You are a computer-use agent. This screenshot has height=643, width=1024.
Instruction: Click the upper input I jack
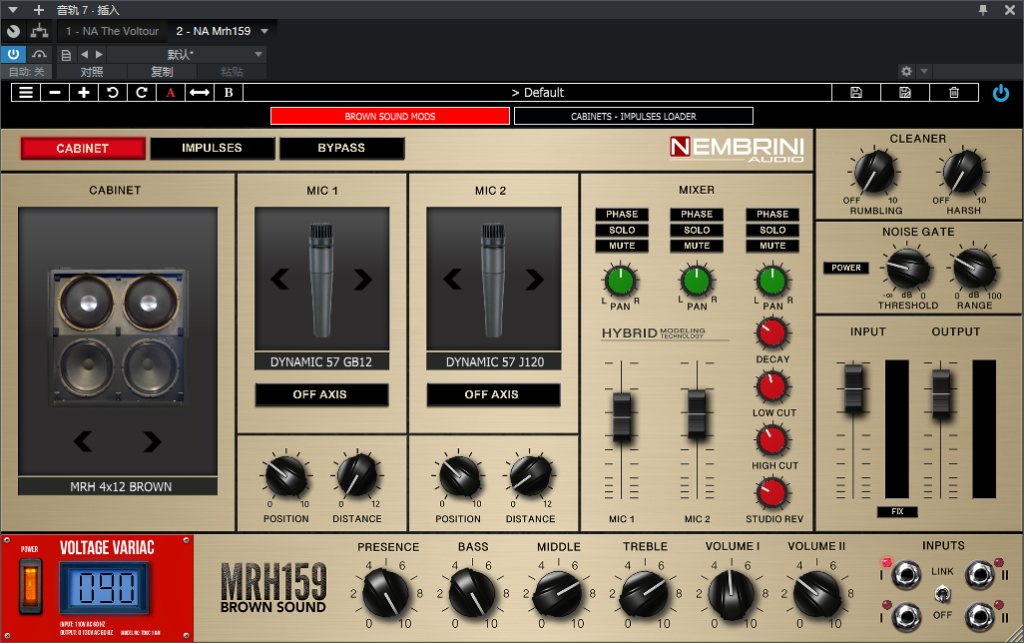(906, 574)
